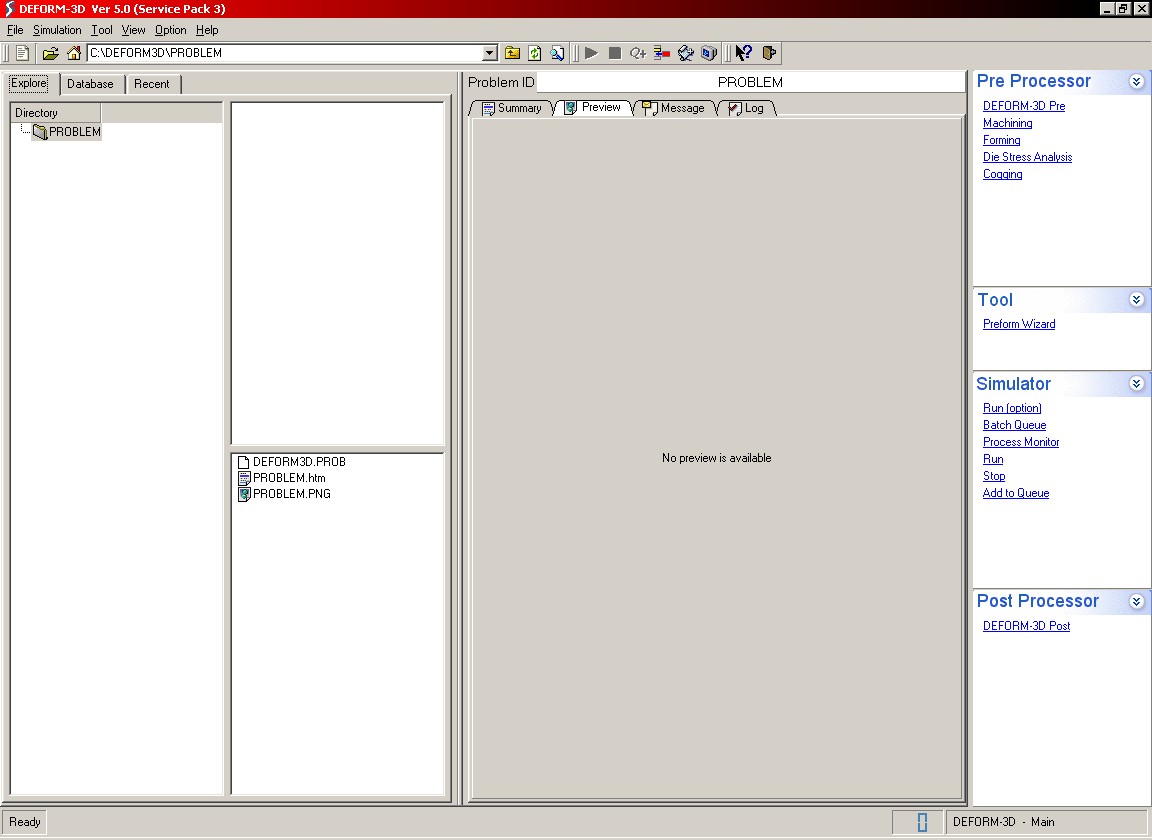Click the Add to Queue link

1015,493
